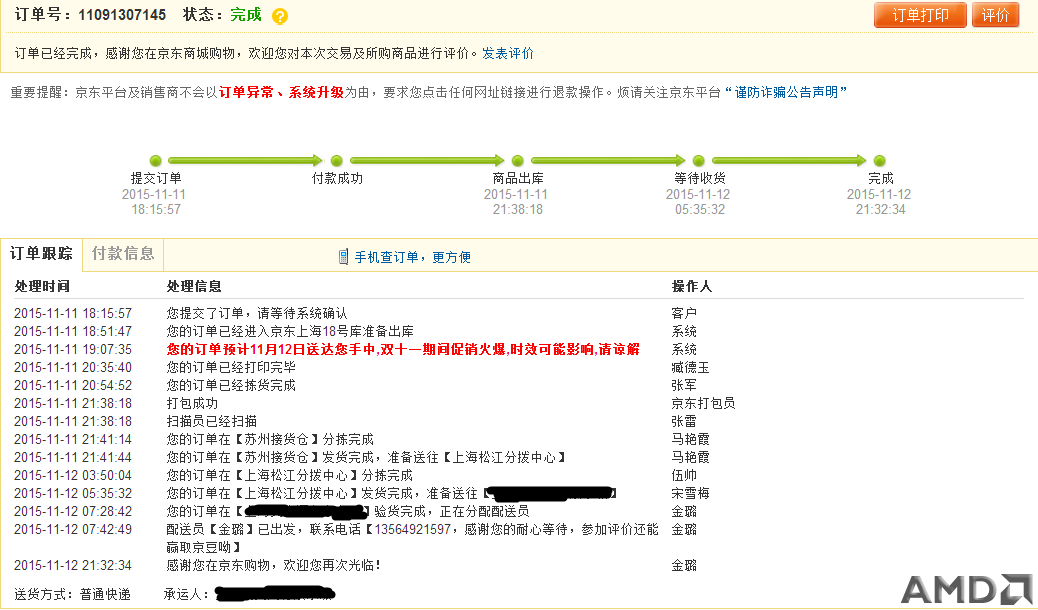1038x610 pixels.
Task: Click the 处理时间 column header
Action: click(42, 286)
